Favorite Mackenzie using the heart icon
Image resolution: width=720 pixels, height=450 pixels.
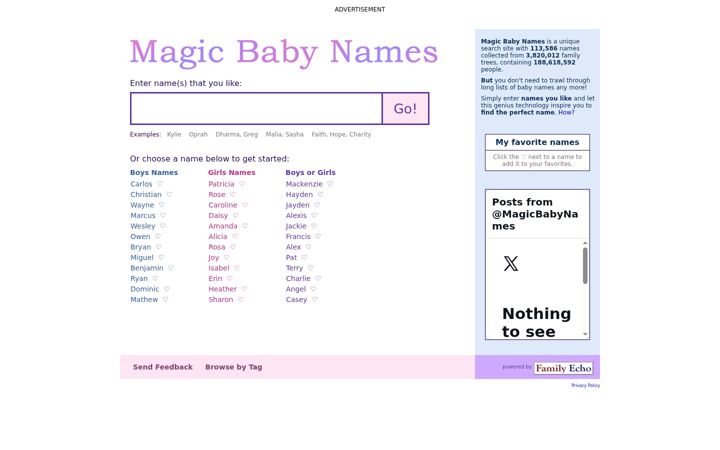tap(330, 184)
